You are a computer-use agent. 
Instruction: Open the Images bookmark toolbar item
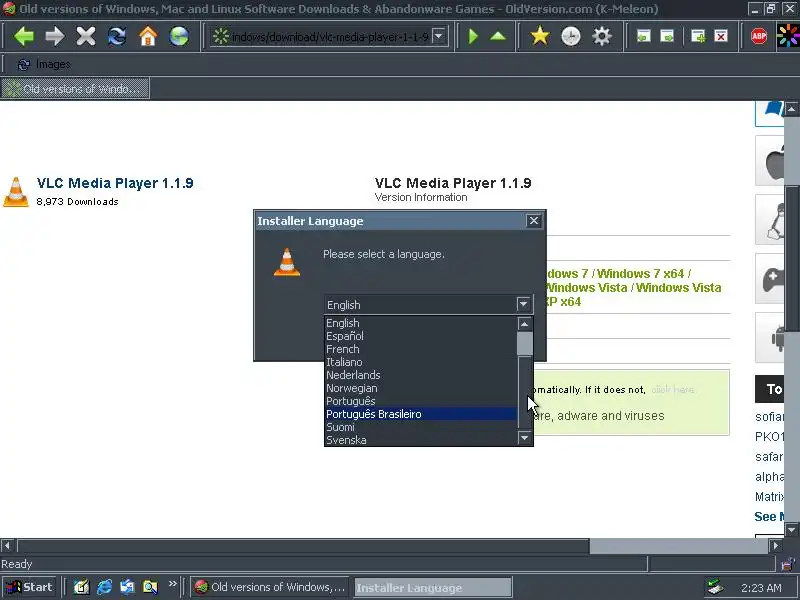click(x=44, y=64)
